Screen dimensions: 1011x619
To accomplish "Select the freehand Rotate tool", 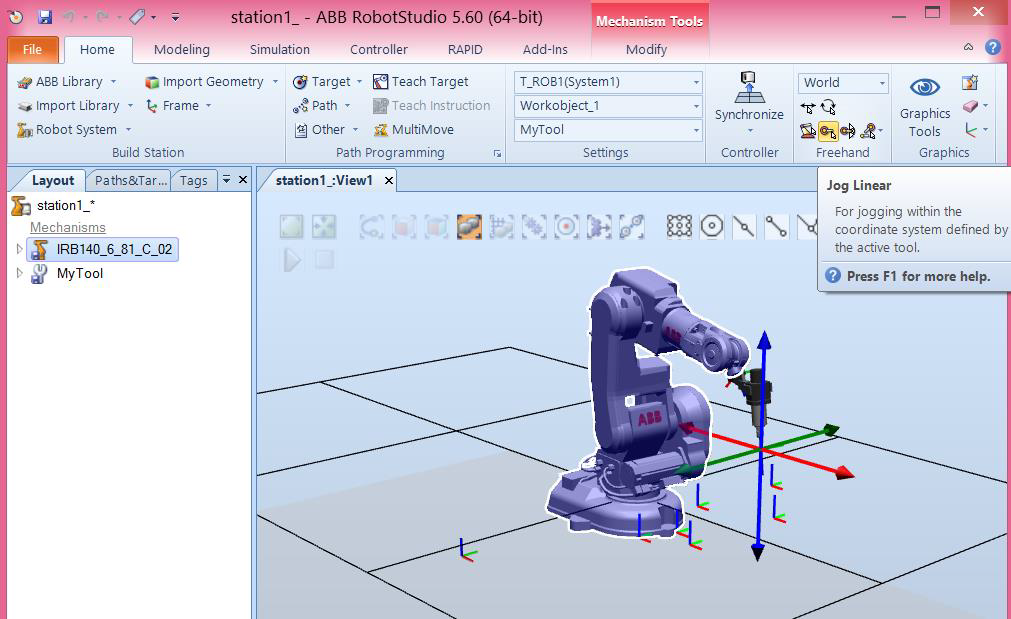I will [x=827, y=108].
